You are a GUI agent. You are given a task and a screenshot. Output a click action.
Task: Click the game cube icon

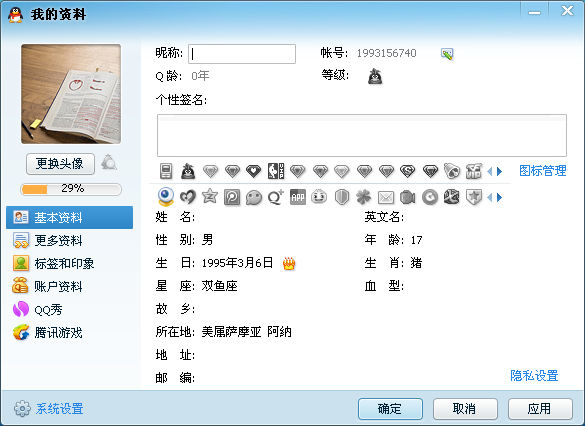pyautogui.click(x=452, y=197)
